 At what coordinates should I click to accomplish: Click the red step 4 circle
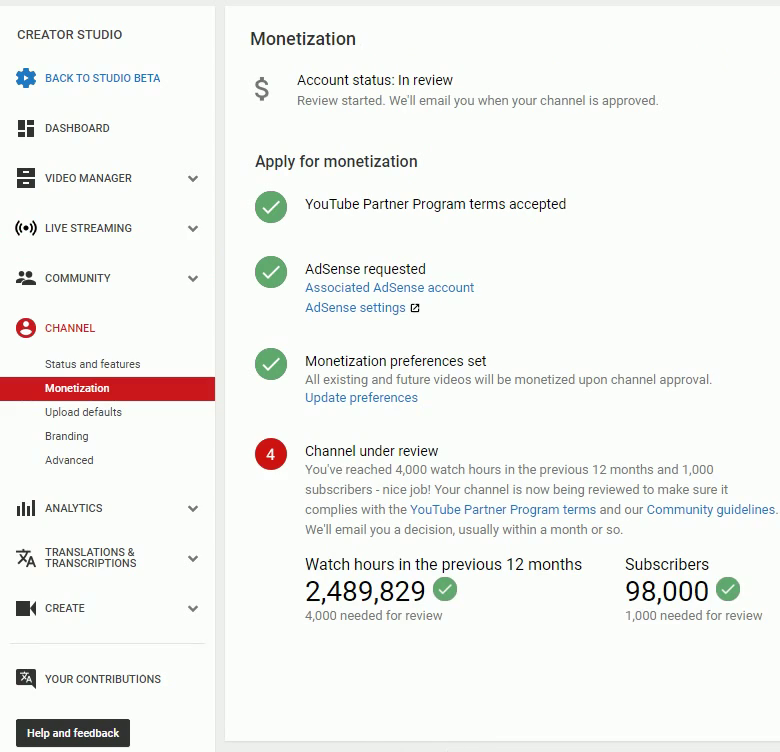(x=271, y=454)
